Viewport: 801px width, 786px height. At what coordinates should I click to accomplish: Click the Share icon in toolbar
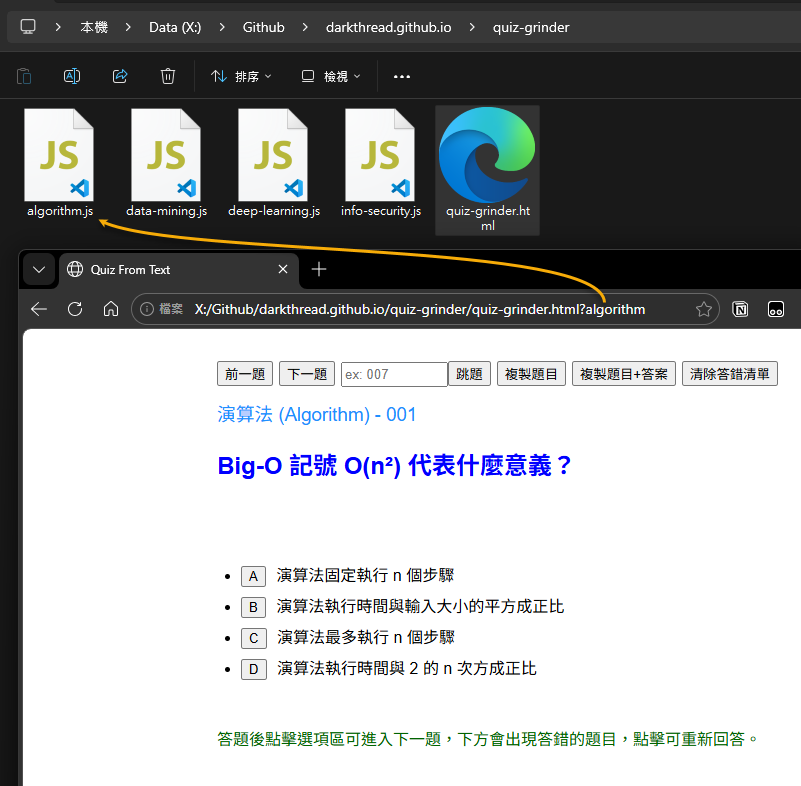point(120,76)
